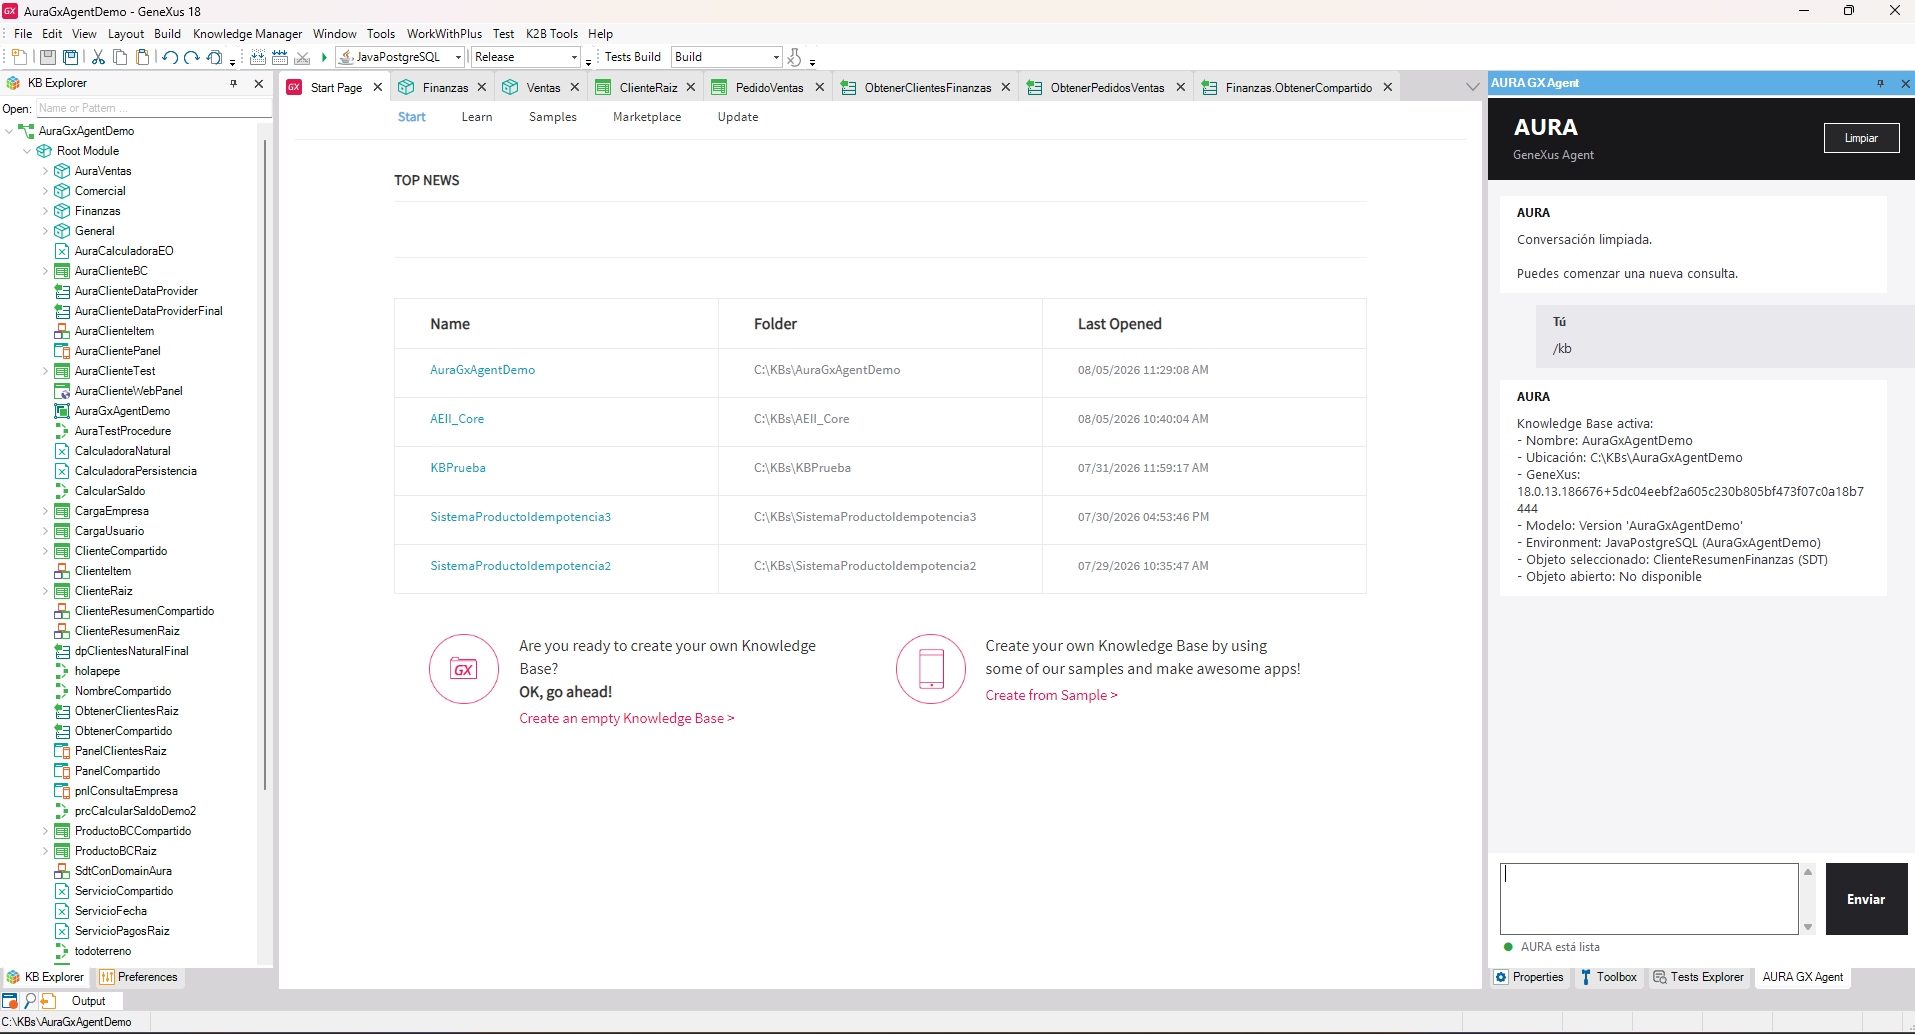
Task: Open the Marketplace section of Start Page
Action: pos(647,117)
